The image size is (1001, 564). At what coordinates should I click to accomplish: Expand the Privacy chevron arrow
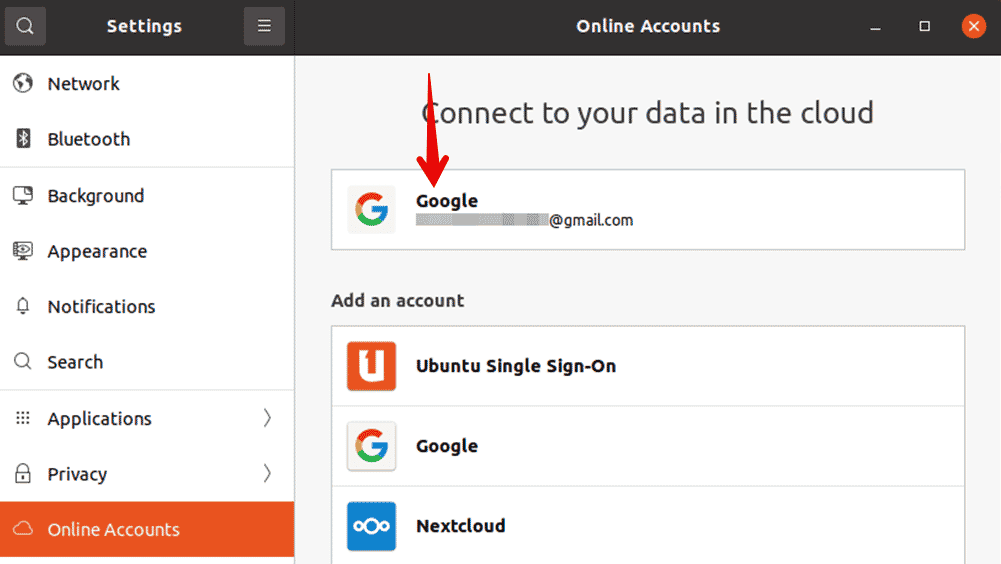point(267,473)
